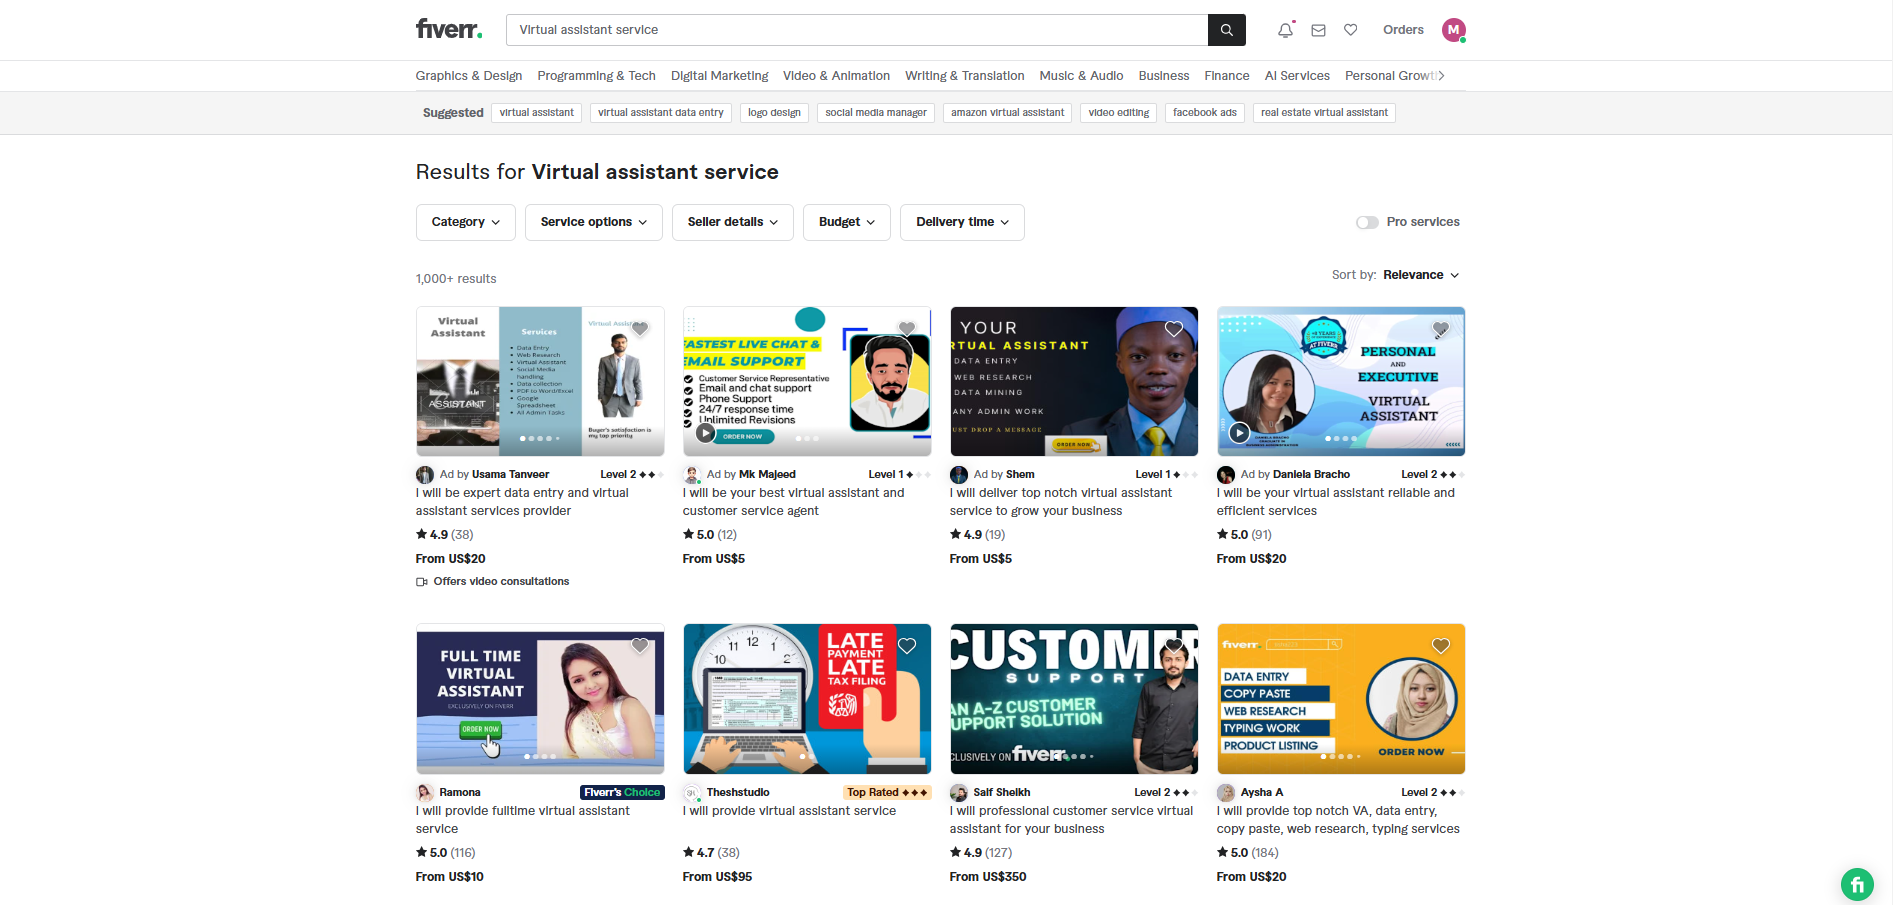Go to Orders page

[1403, 30]
